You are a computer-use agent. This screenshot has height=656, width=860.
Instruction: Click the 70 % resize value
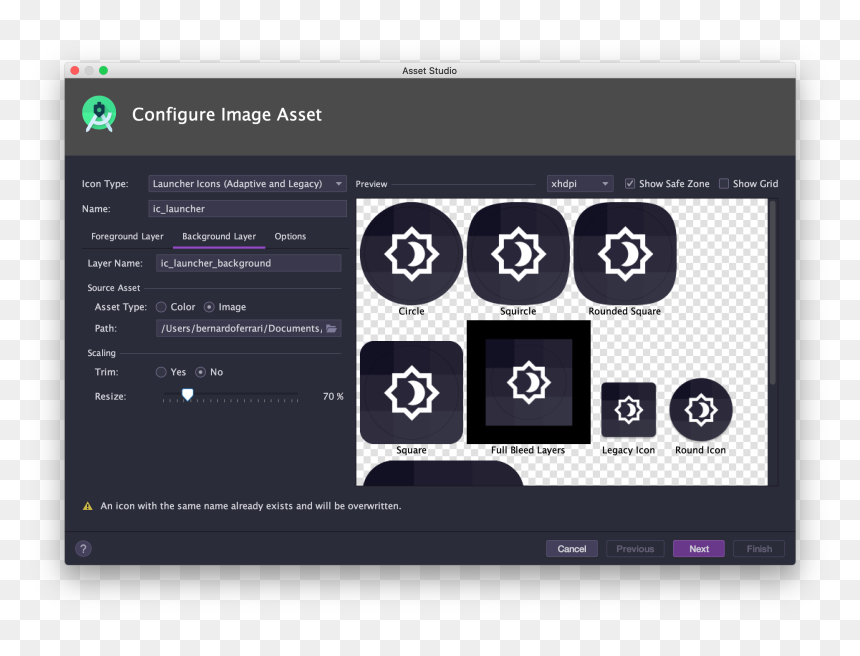point(333,397)
